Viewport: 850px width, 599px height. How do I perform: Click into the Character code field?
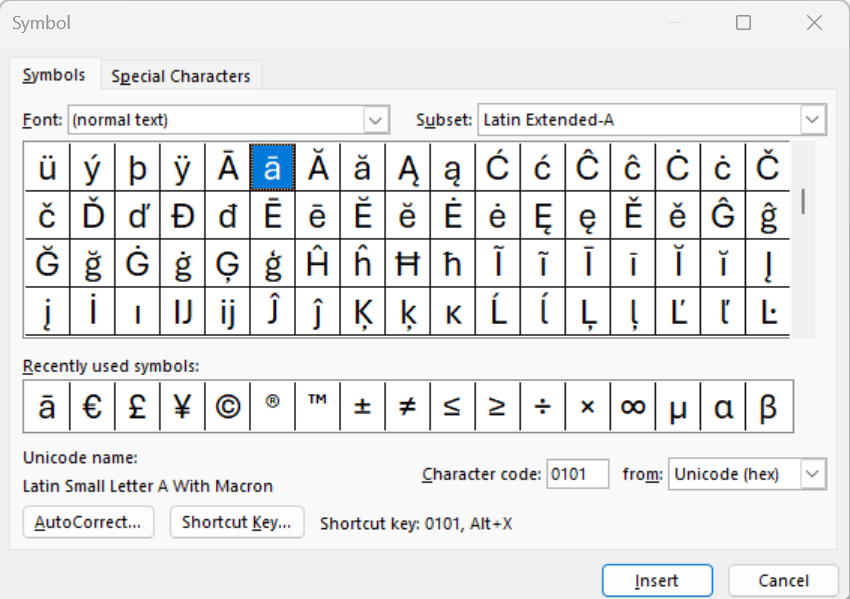(x=578, y=474)
